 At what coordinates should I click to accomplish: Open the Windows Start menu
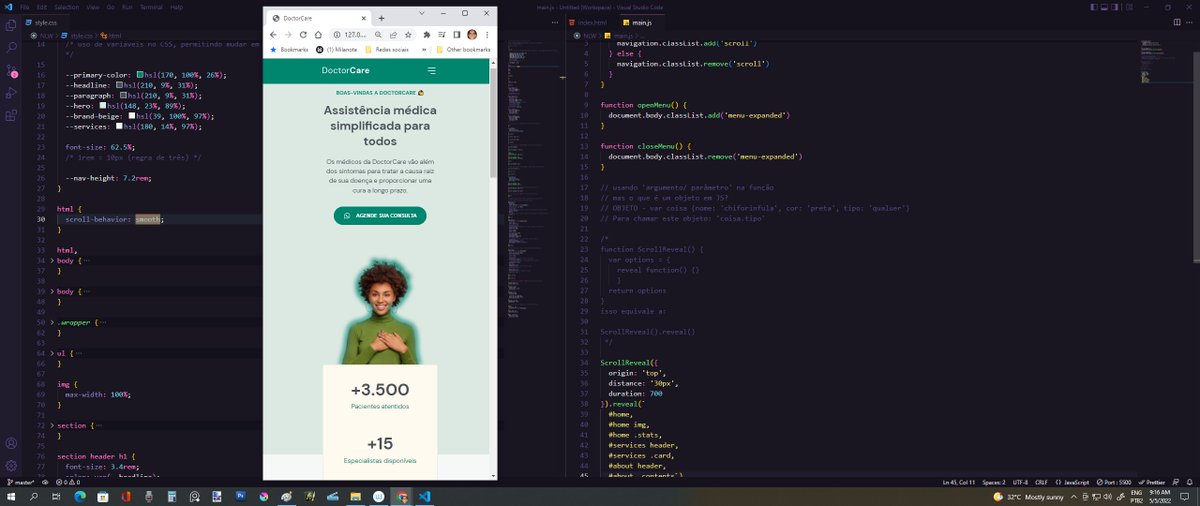(10, 496)
